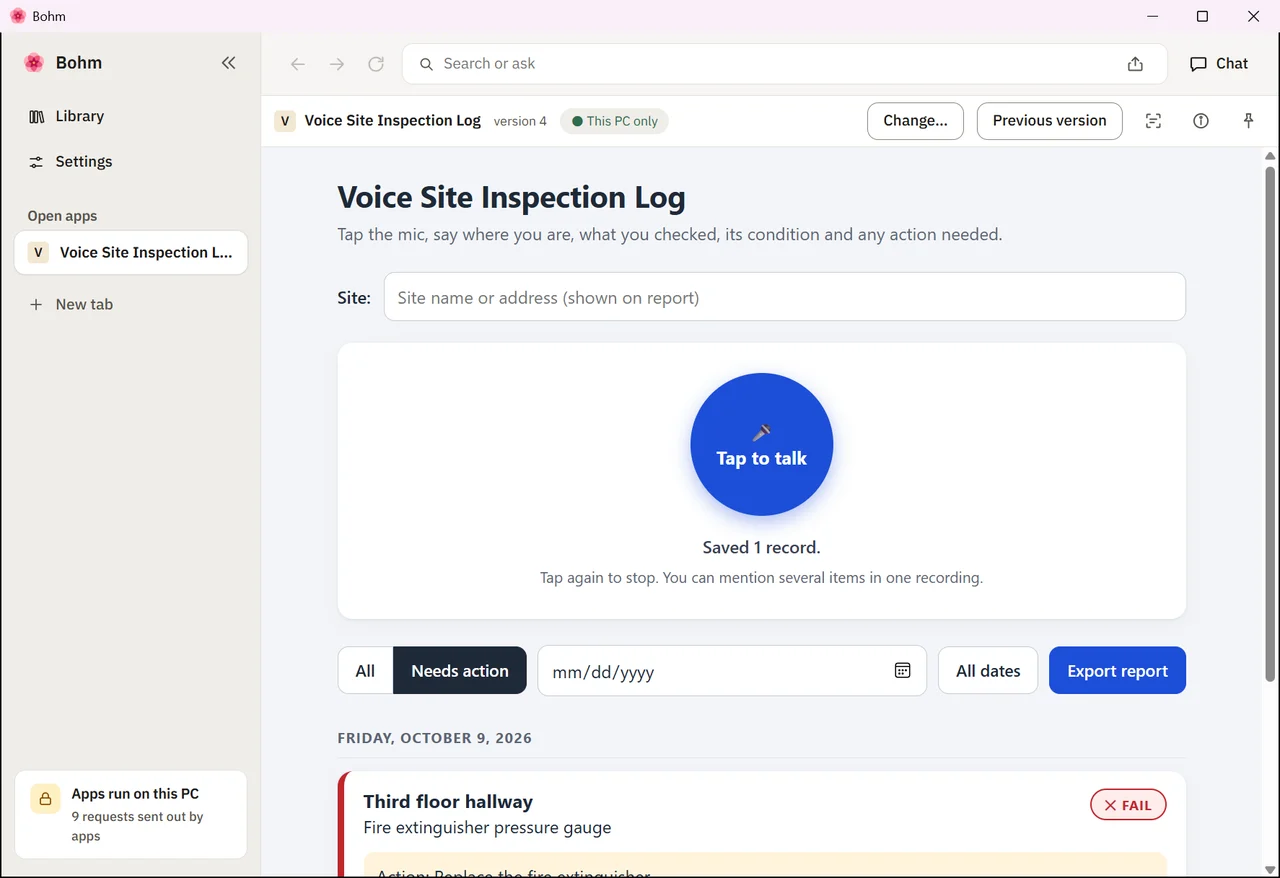This screenshot has width=1280, height=878.
Task: Click the screenshot capture icon in header
Action: click(1153, 121)
